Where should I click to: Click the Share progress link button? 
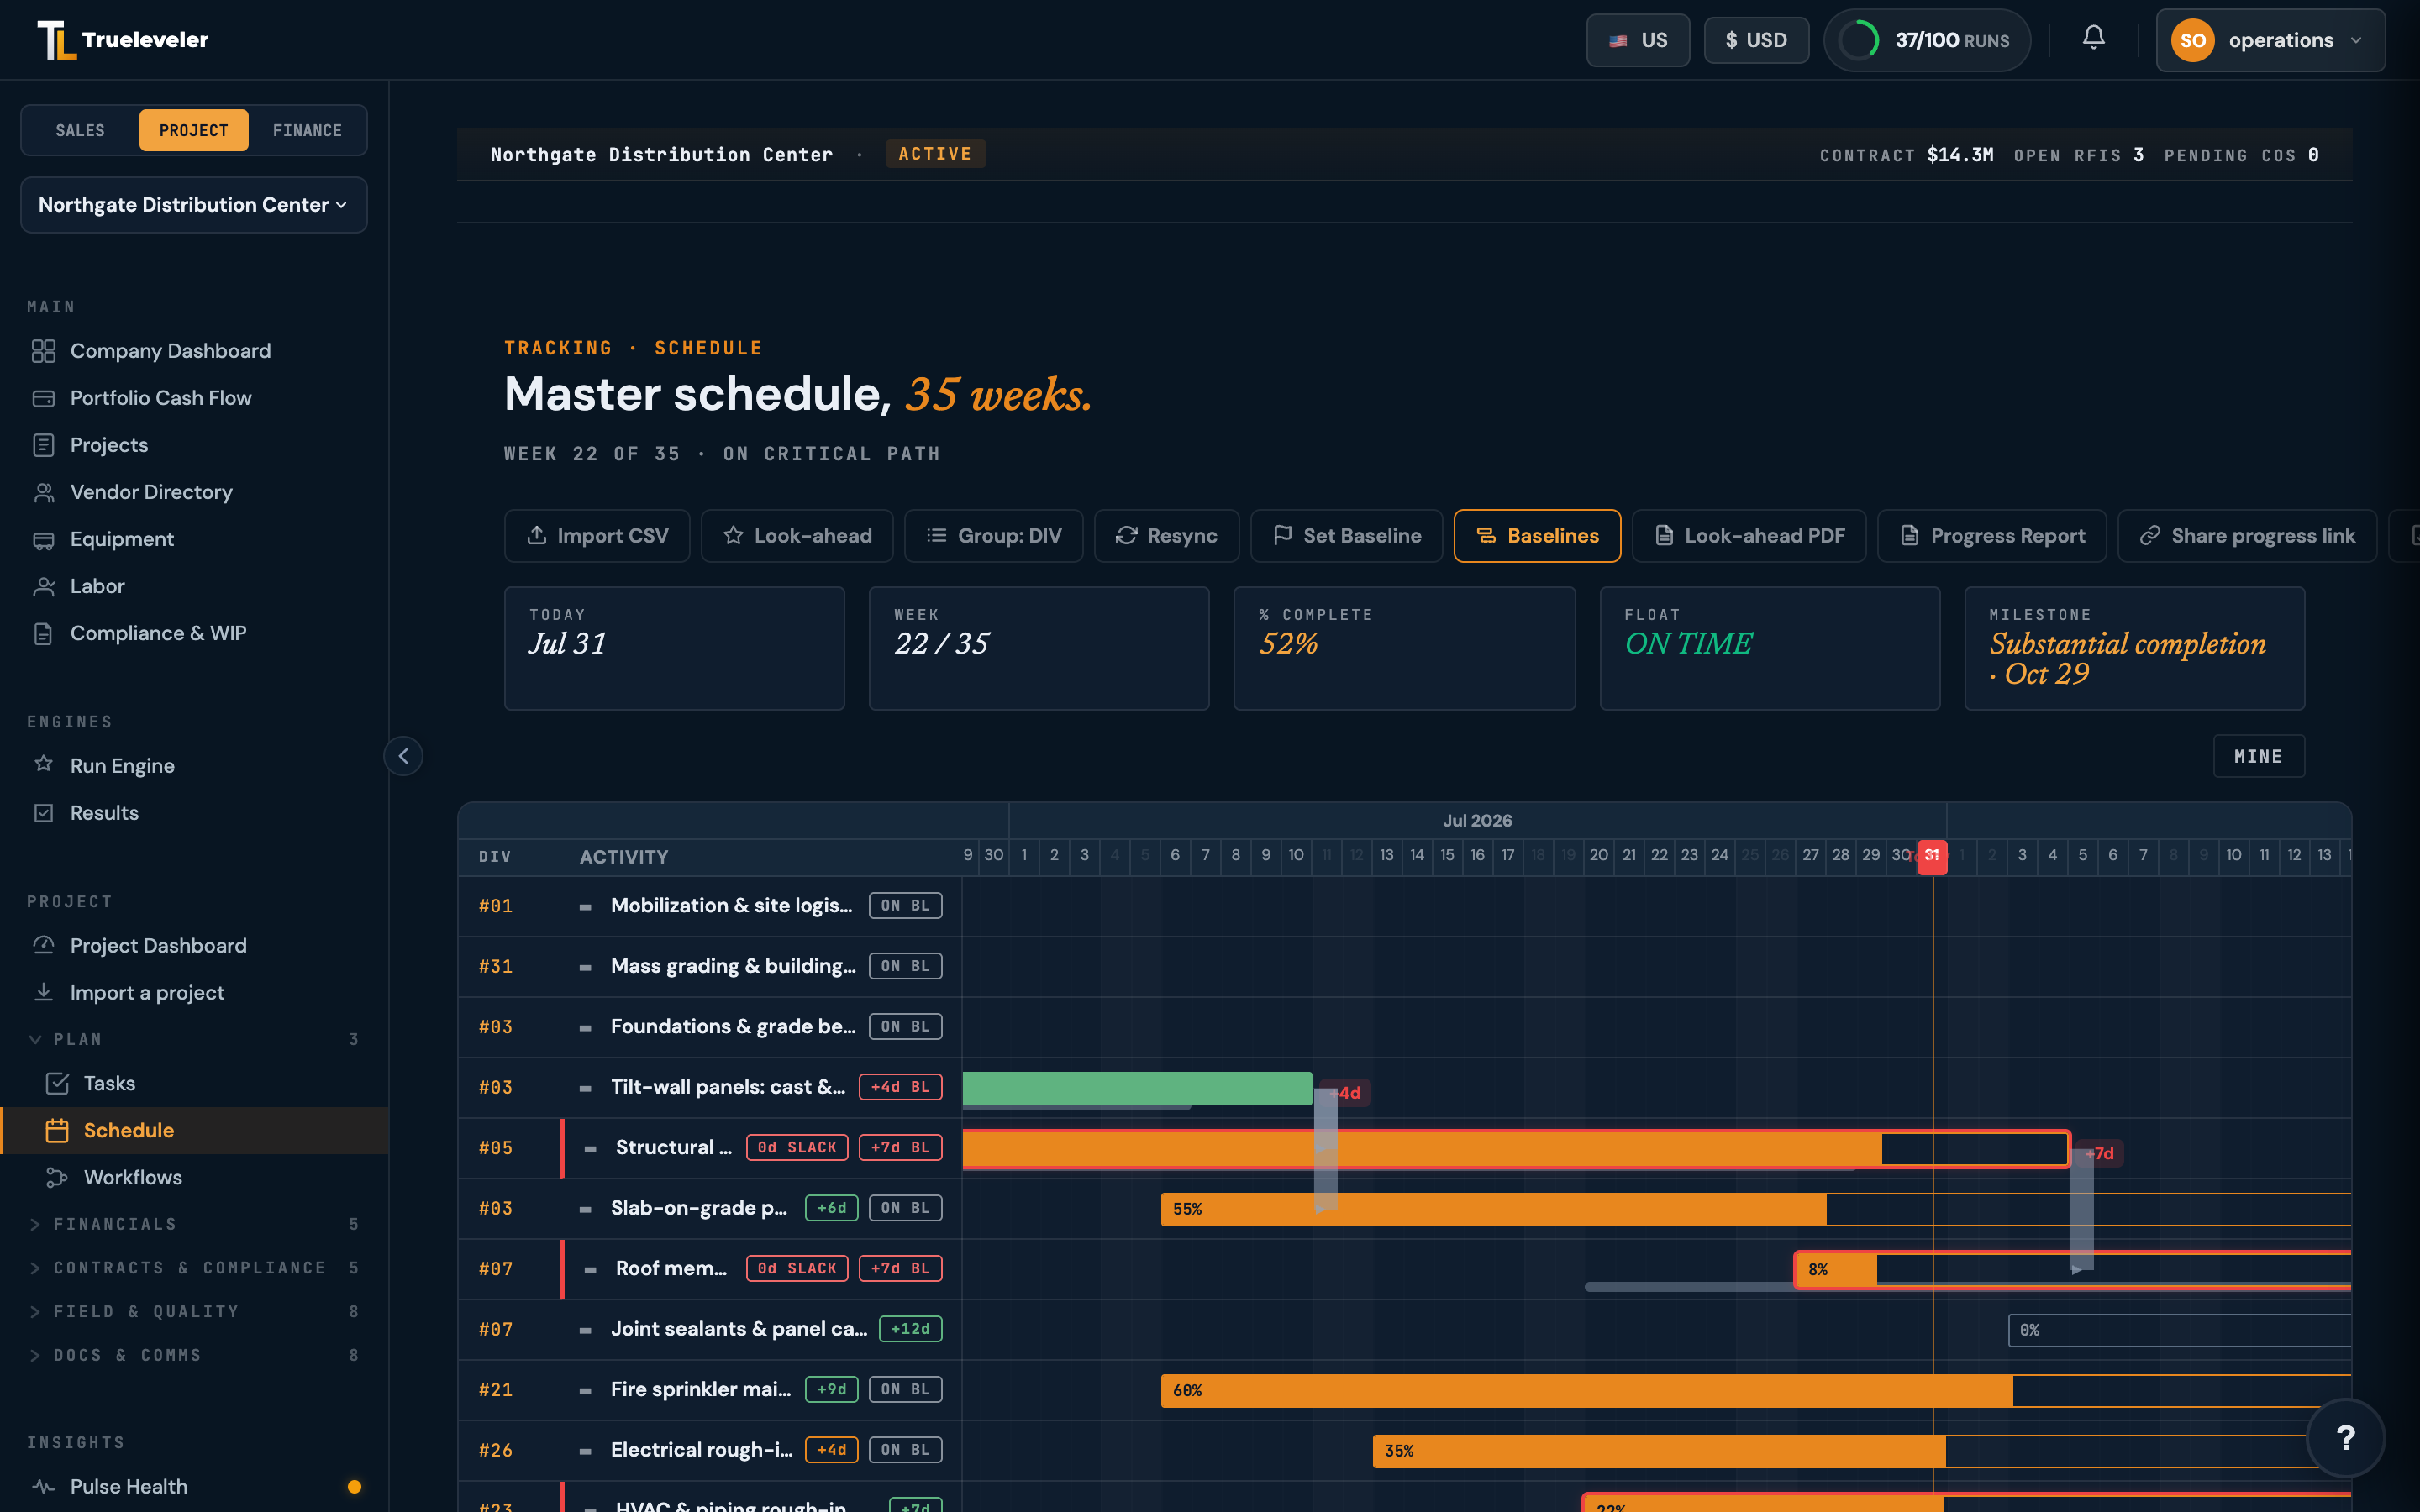(x=2247, y=536)
